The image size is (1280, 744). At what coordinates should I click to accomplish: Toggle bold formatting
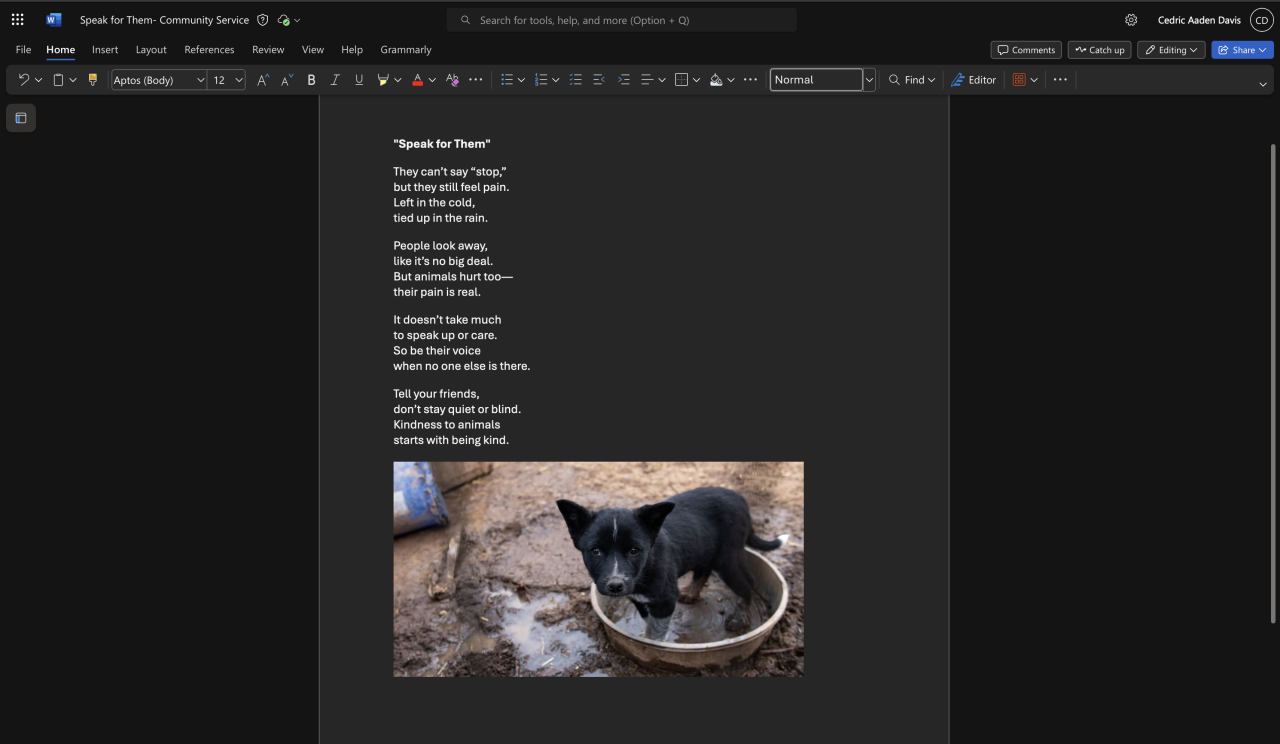[311, 80]
